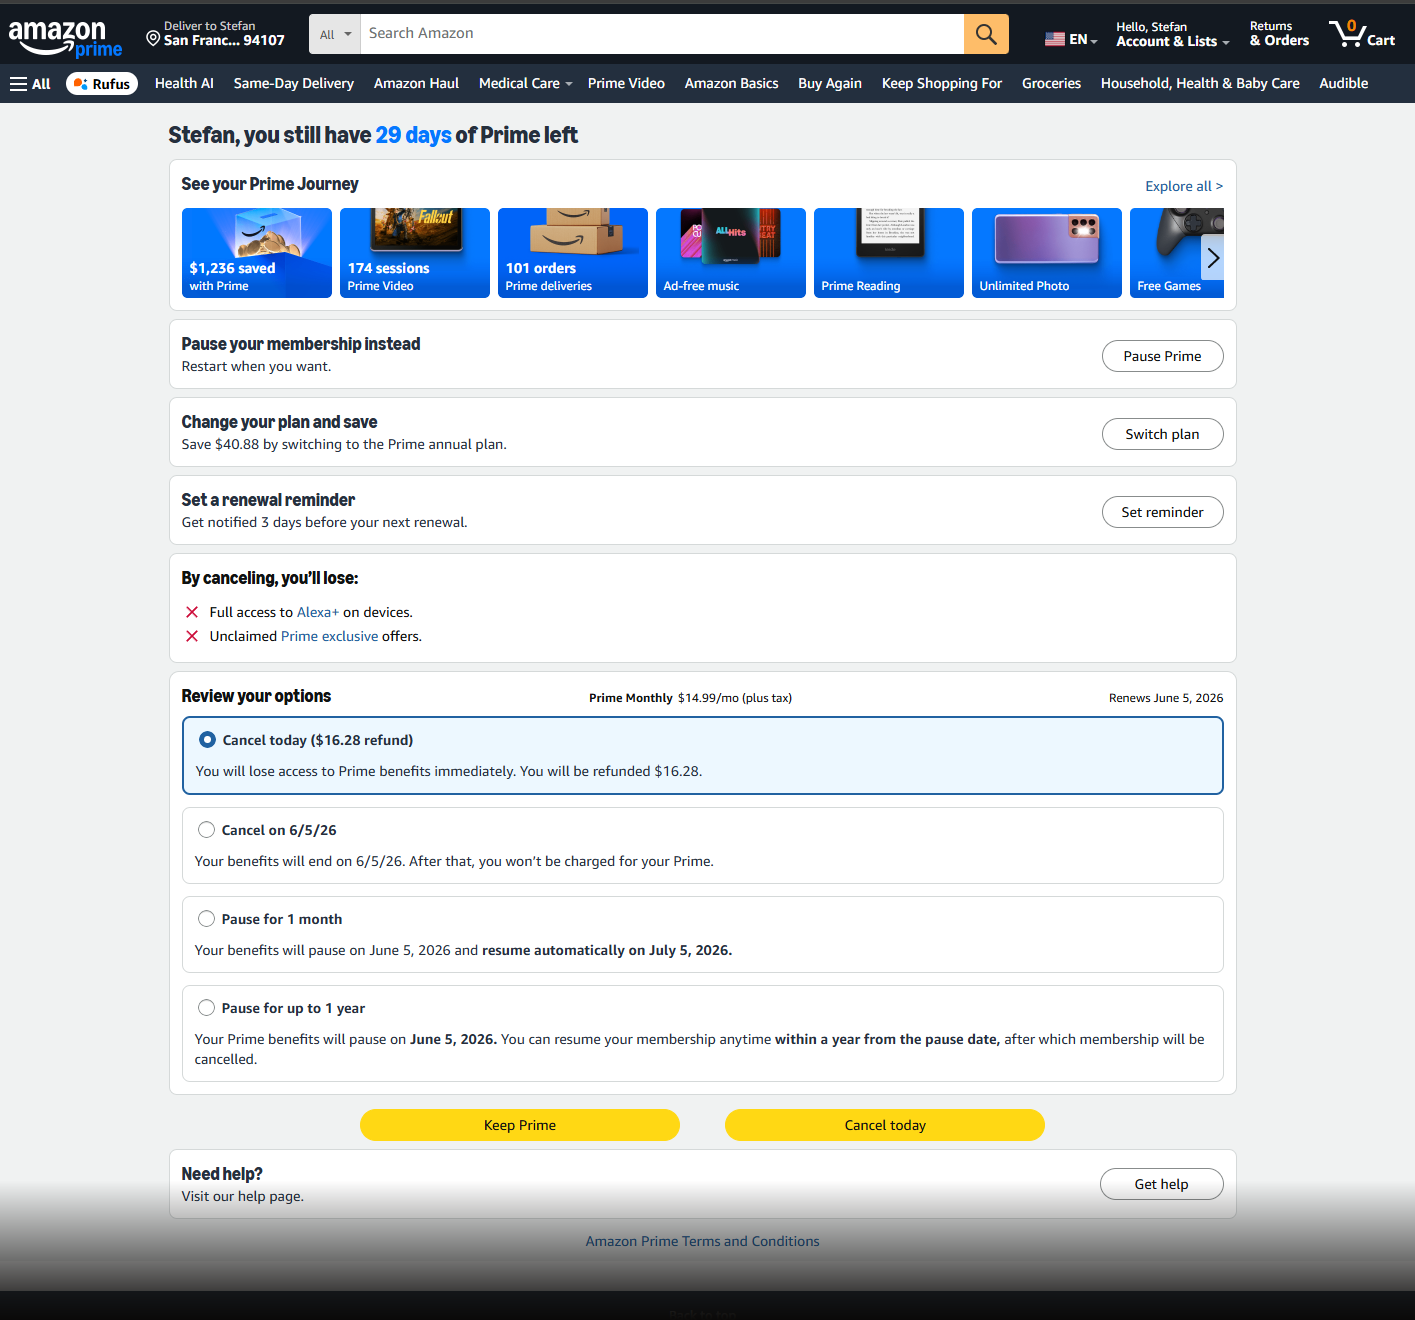Screen dimensions: 1415x1320
Task: Open the hamburger All menu
Action: 30,84
